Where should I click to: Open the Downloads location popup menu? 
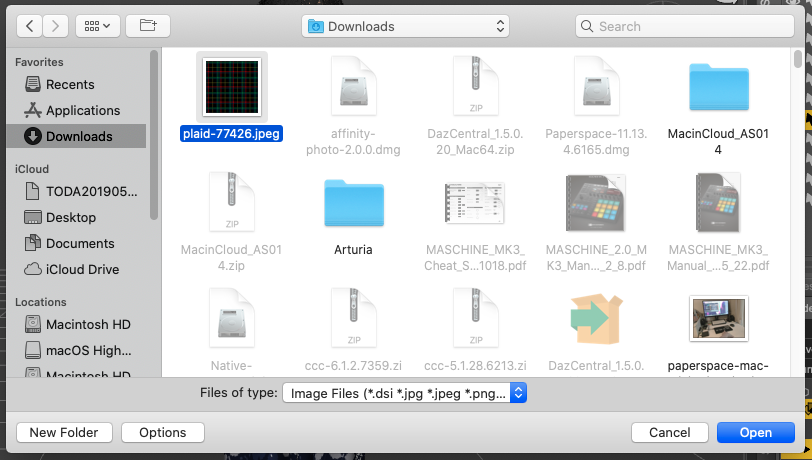405,26
